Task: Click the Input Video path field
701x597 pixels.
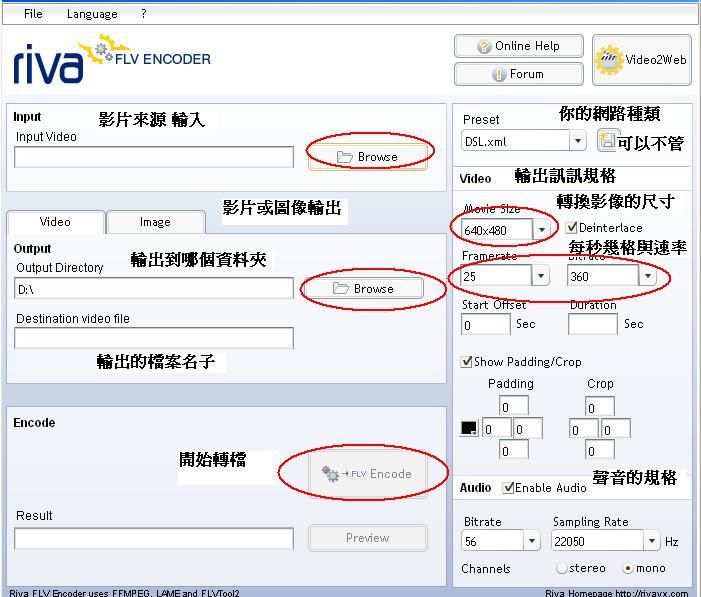Action: [x=154, y=157]
